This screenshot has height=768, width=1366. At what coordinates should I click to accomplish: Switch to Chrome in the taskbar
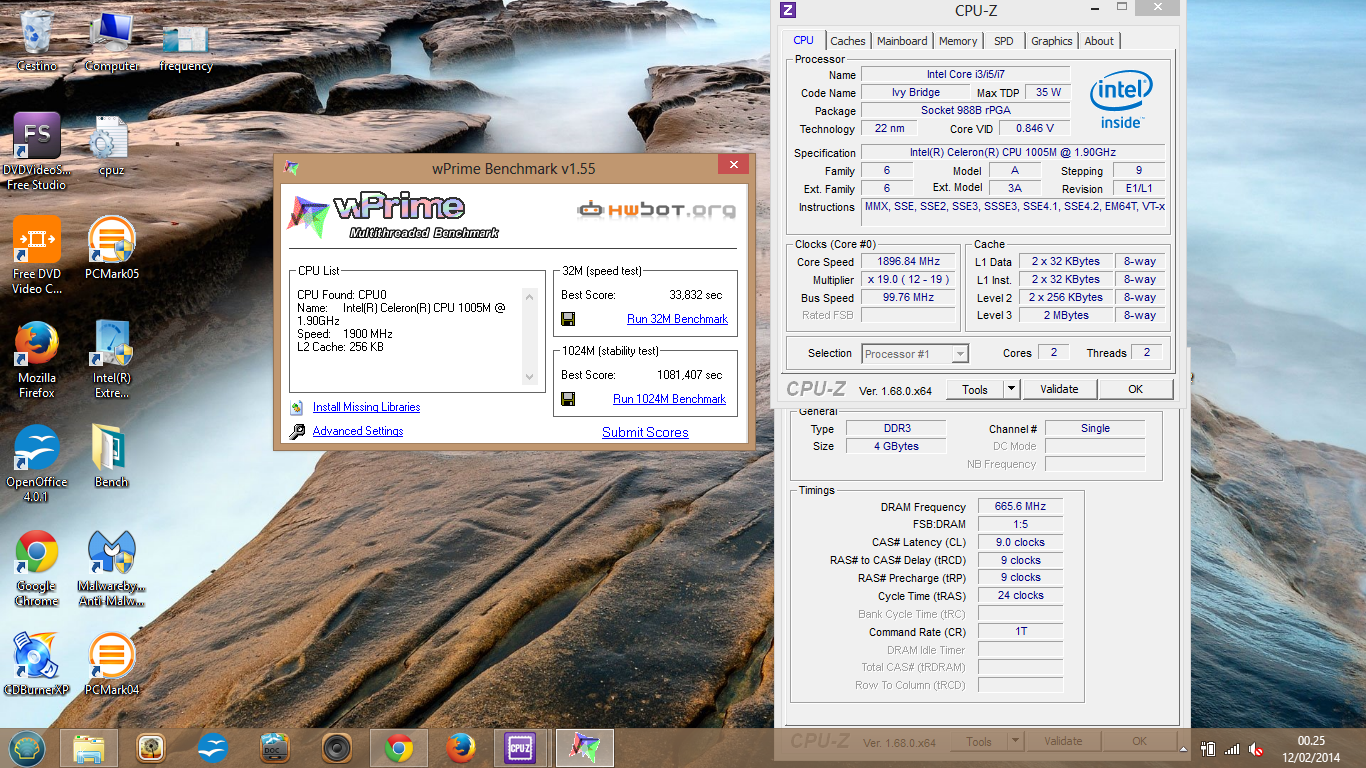[x=399, y=748]
